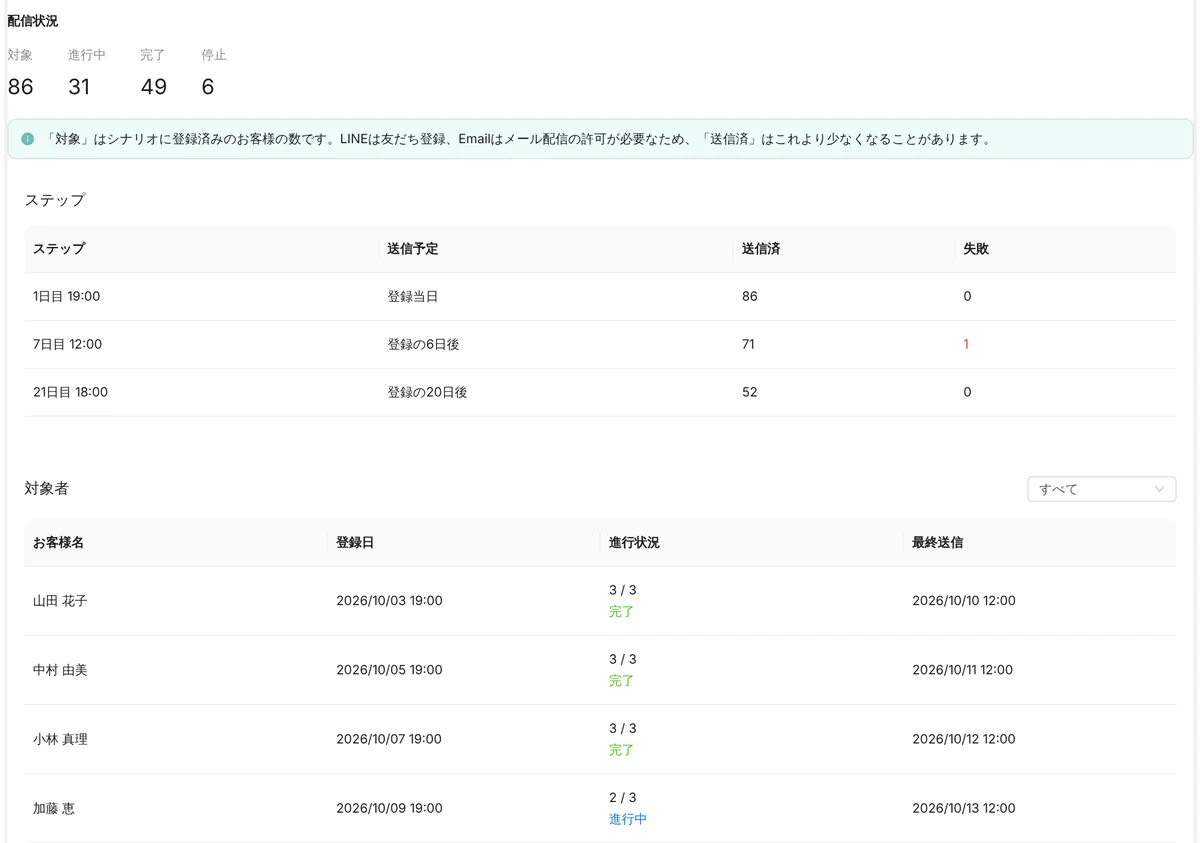
Task: Select customer 加藤 恵
Action: pyautogui.click(x=54, y=808)
